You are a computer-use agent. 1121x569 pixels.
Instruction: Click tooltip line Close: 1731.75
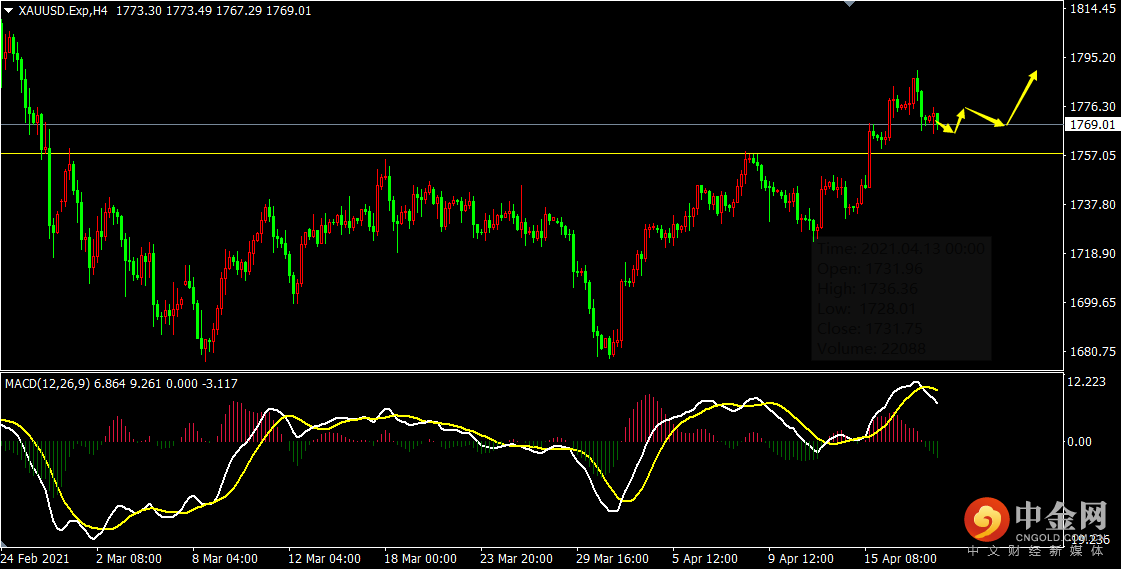tap(870, 329)
